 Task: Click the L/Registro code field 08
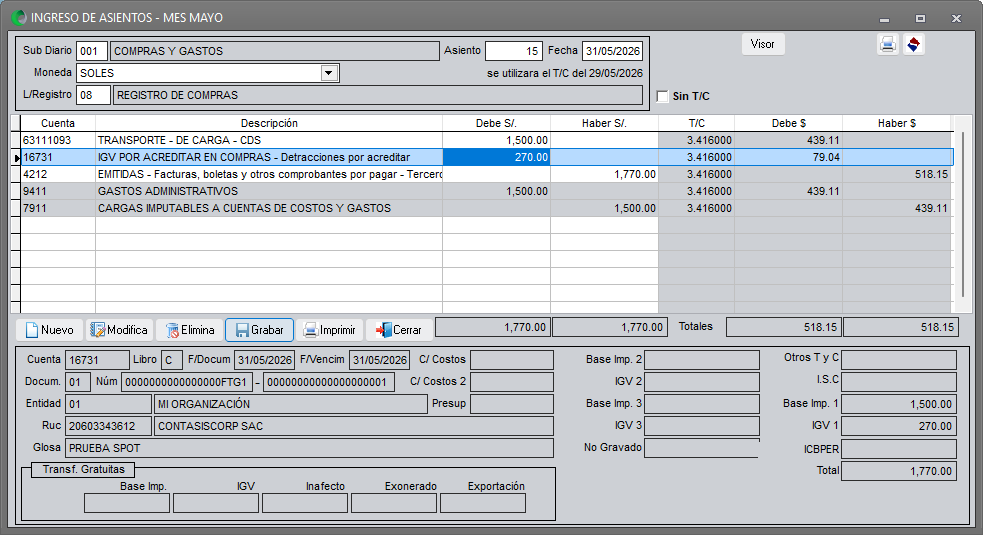pos(93,95)
